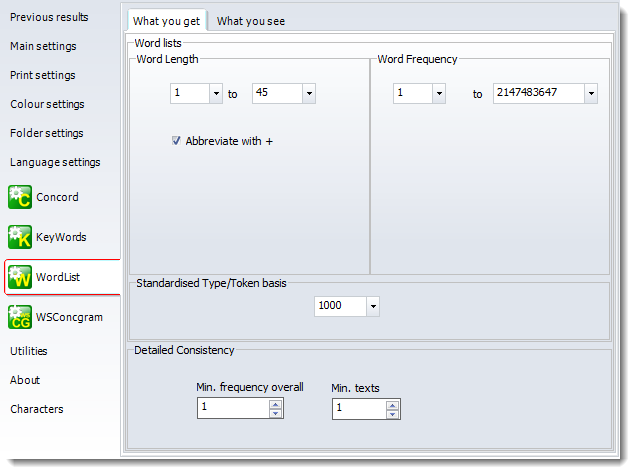Screen dimensions: 635x474
Task: Expand the minimum word length dropdown
Action: [216, 94]
